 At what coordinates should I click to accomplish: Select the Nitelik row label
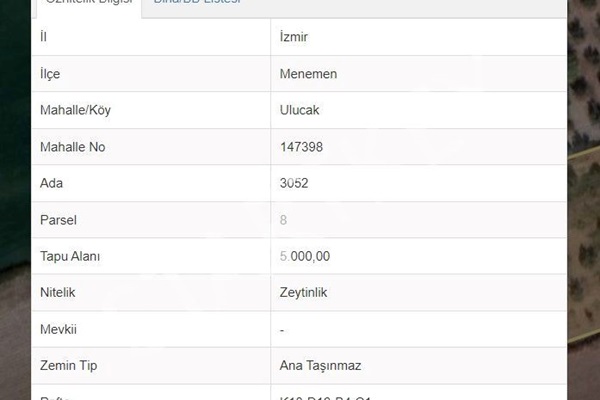click(58, 293)
